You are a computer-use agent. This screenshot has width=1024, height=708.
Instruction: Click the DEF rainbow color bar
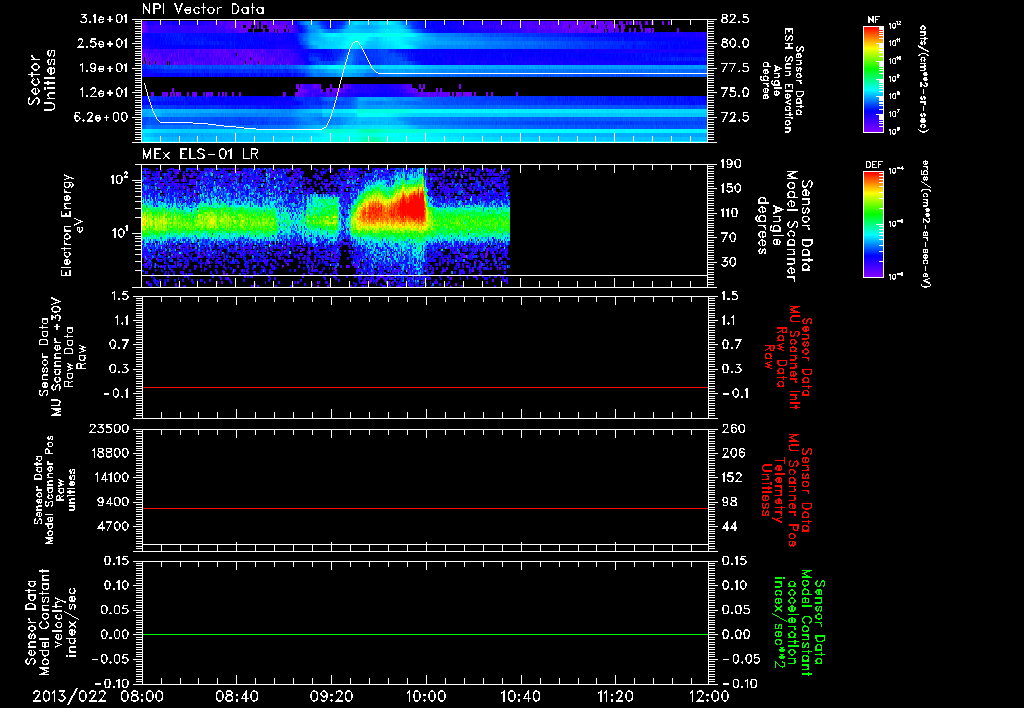pyautogui.click(x=873, y=224)
